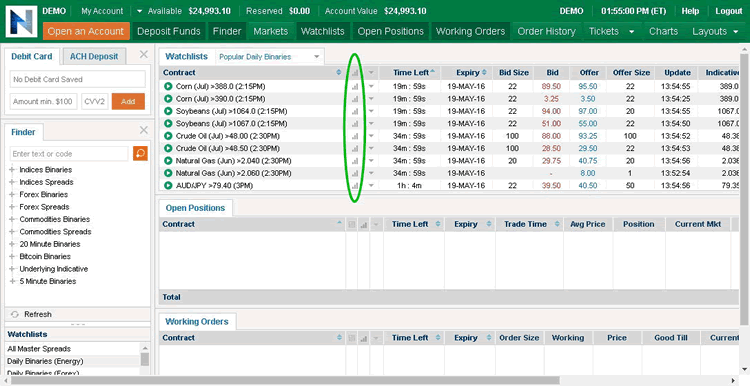Open the Markets menu item
The height and width of the screenshot is (386, 750).
pyautogui.click(x=271, y=32)
